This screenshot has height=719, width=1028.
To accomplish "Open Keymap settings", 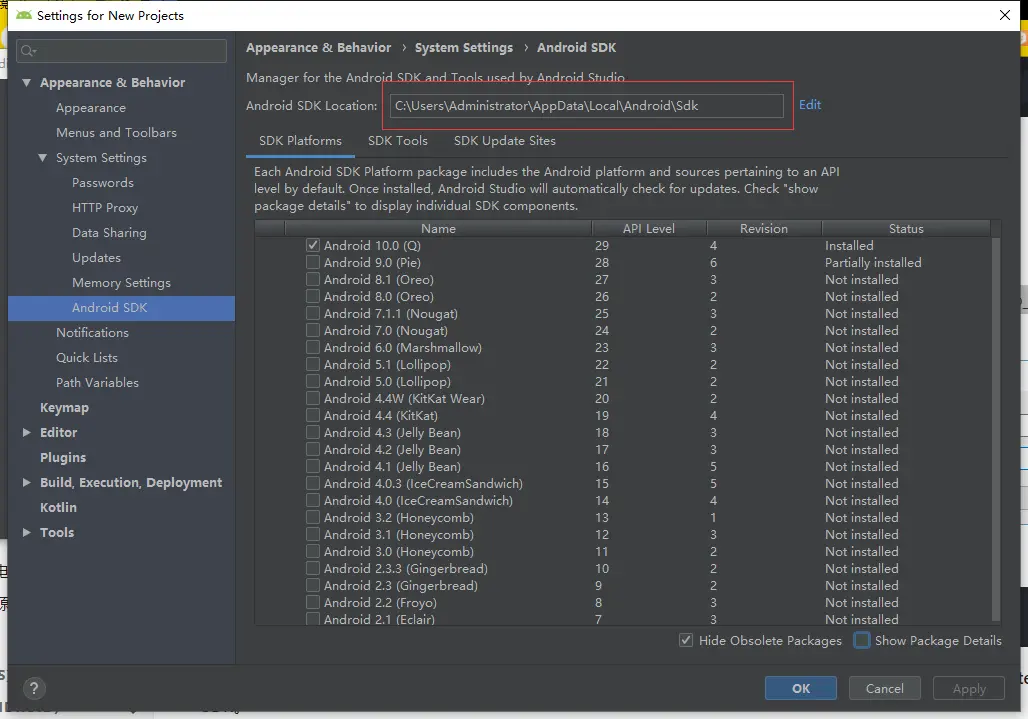I will (x=64, y=408).
